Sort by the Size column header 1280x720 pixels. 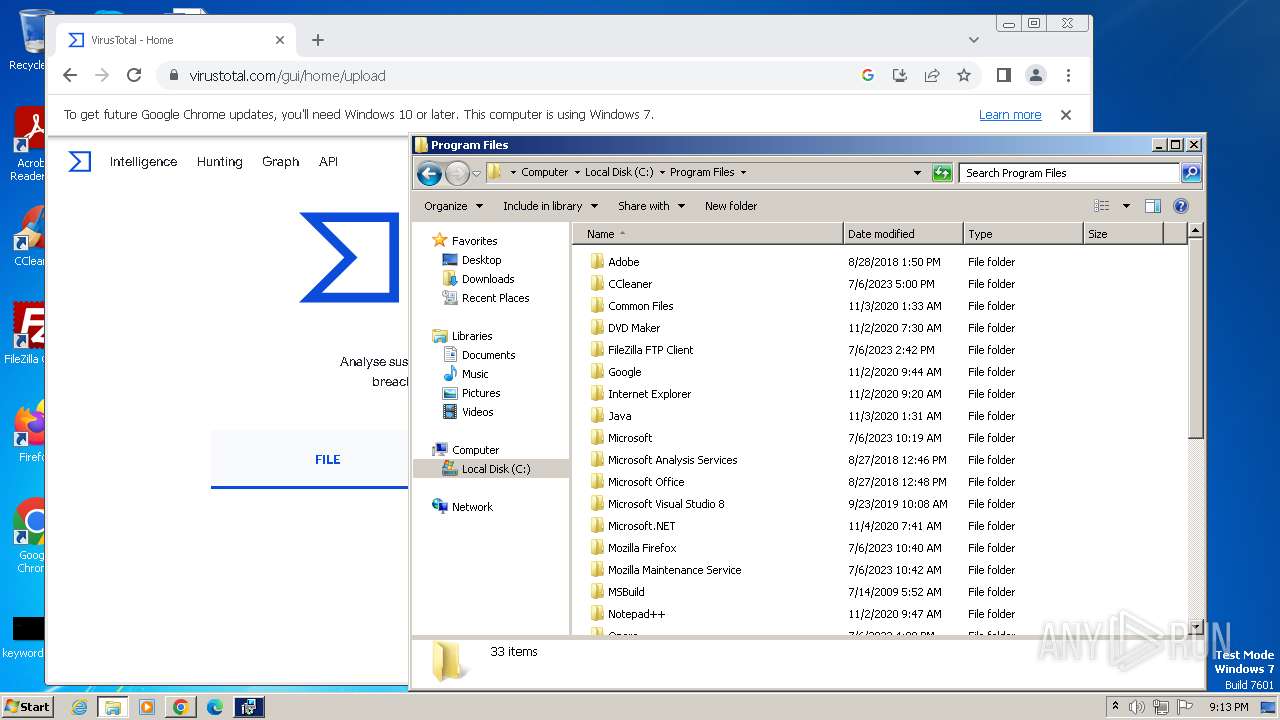1124,234
